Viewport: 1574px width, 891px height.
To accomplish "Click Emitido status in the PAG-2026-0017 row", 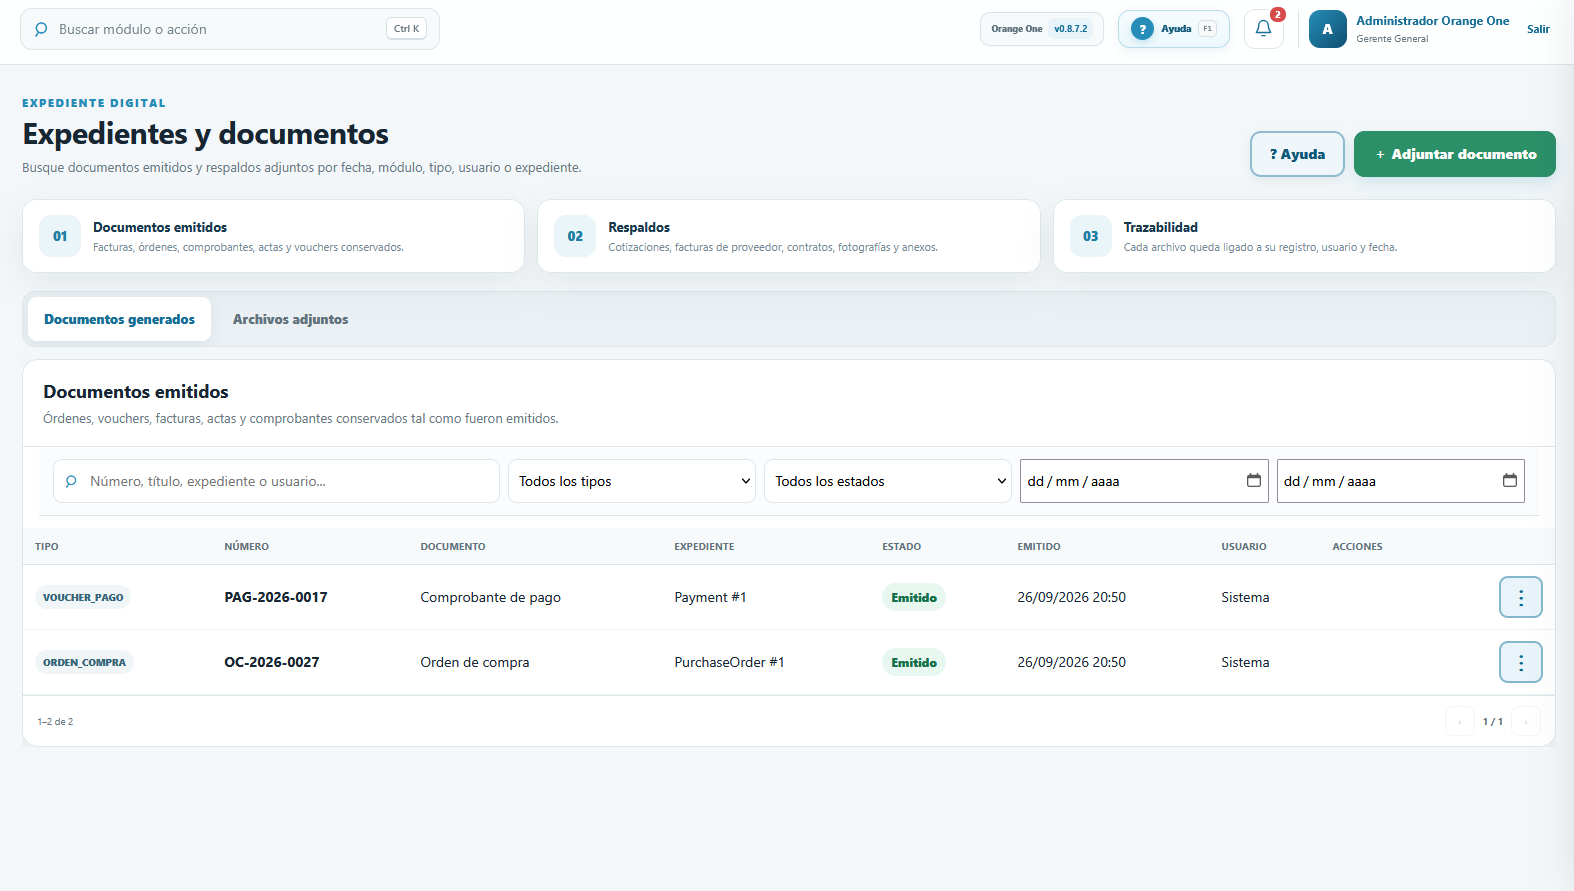I will point(914,597).
